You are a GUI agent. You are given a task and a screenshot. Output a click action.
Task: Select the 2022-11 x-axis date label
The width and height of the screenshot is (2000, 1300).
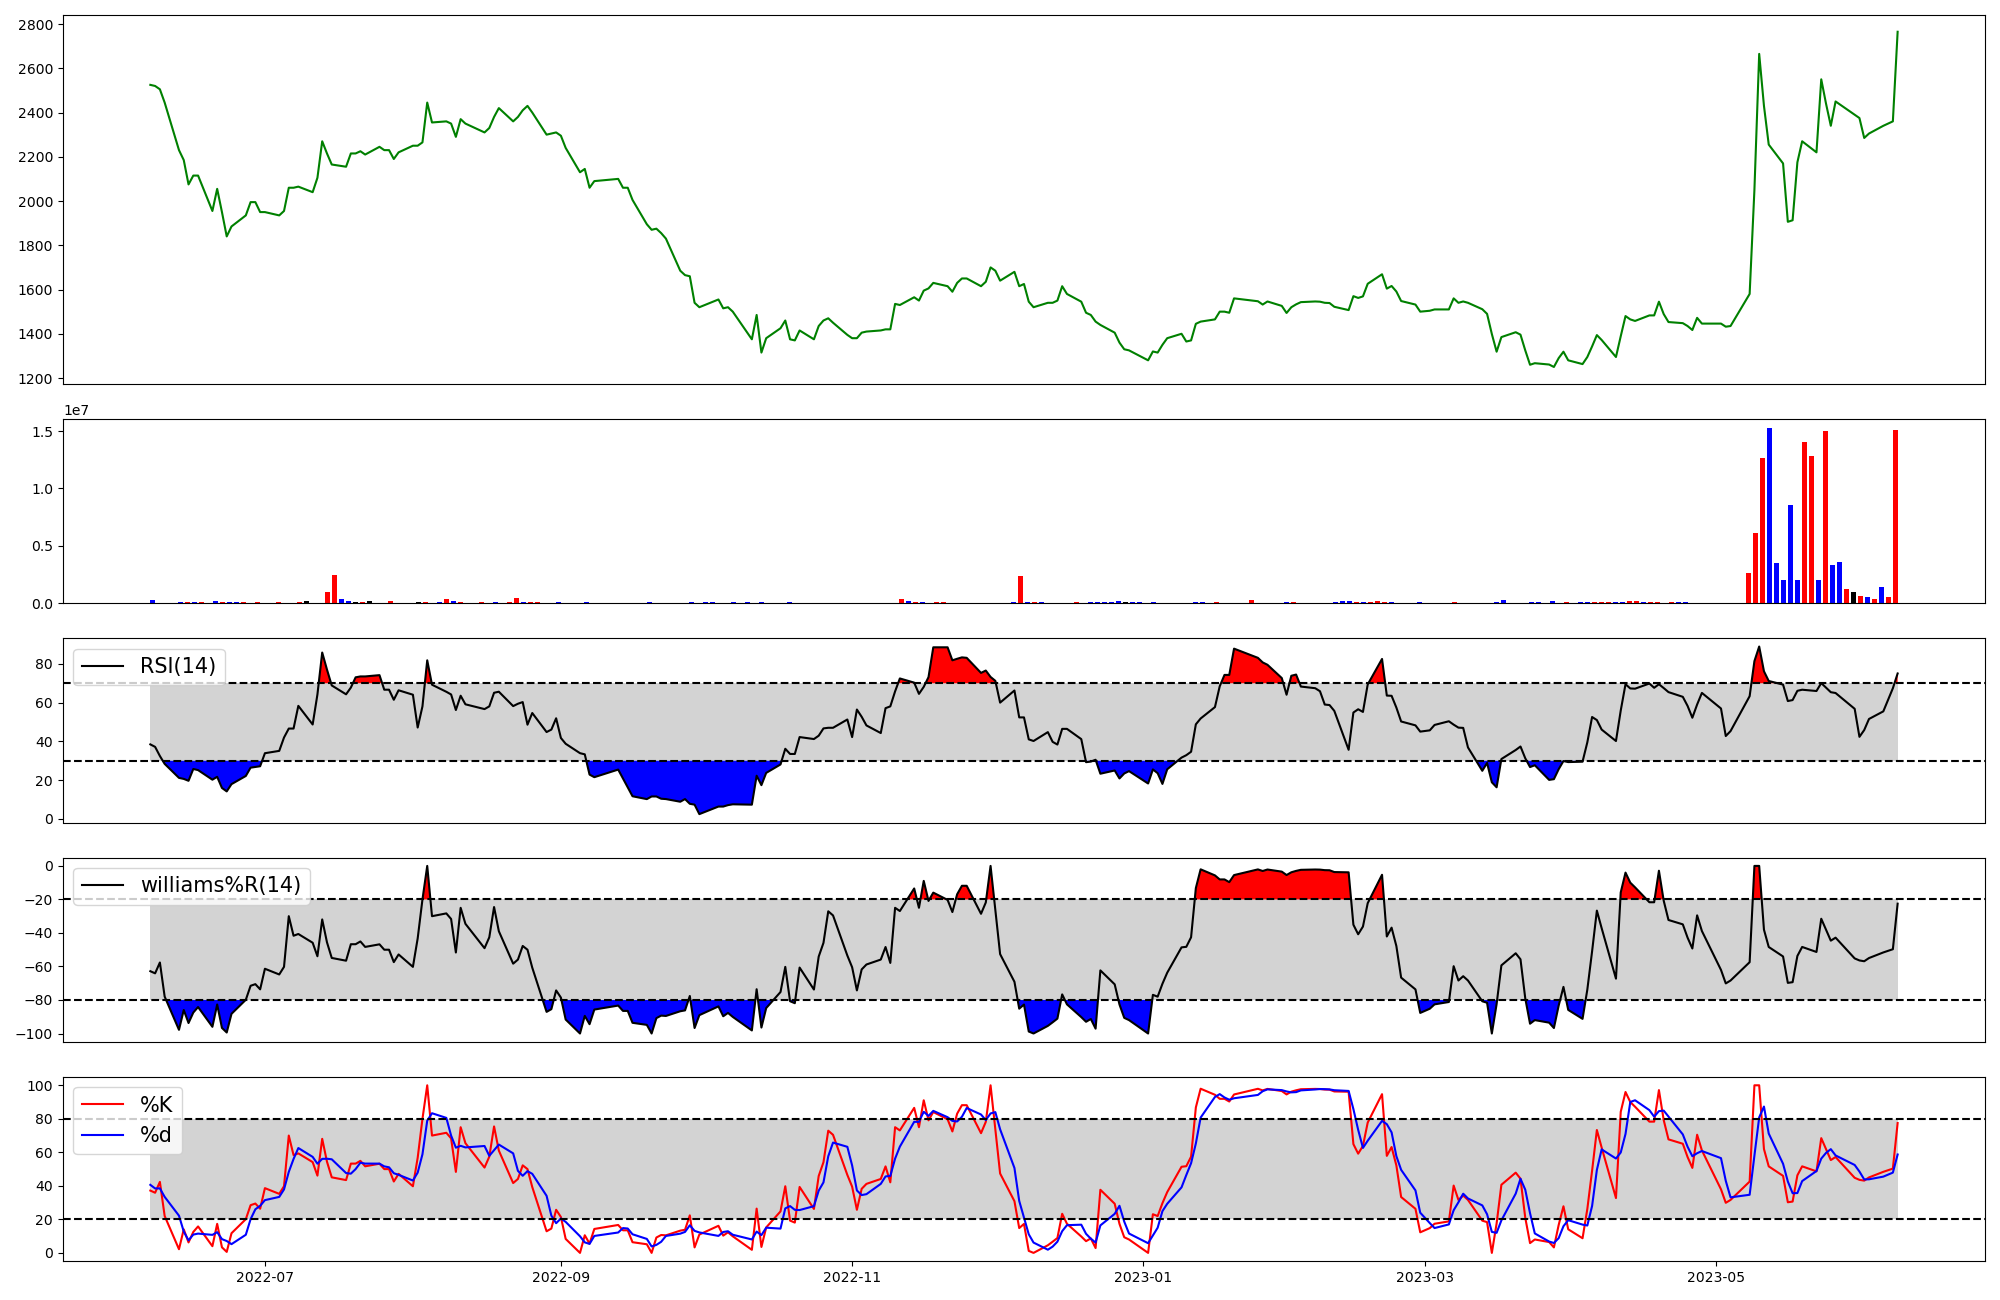tap(851, 1277)
